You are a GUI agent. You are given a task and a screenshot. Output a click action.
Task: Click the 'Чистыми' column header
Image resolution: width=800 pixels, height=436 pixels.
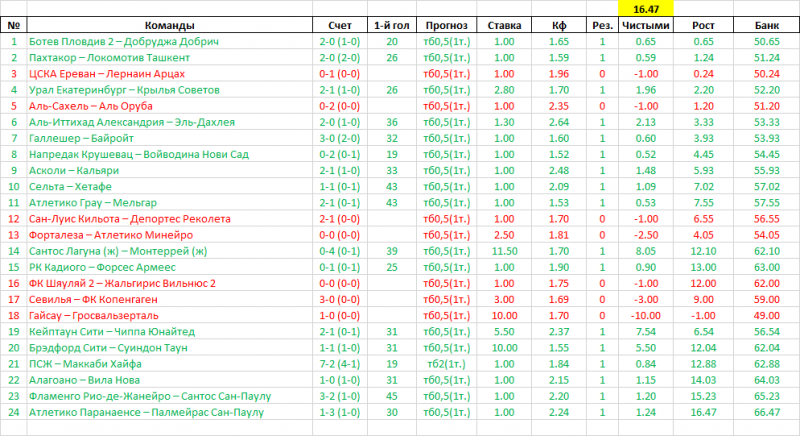645,25
